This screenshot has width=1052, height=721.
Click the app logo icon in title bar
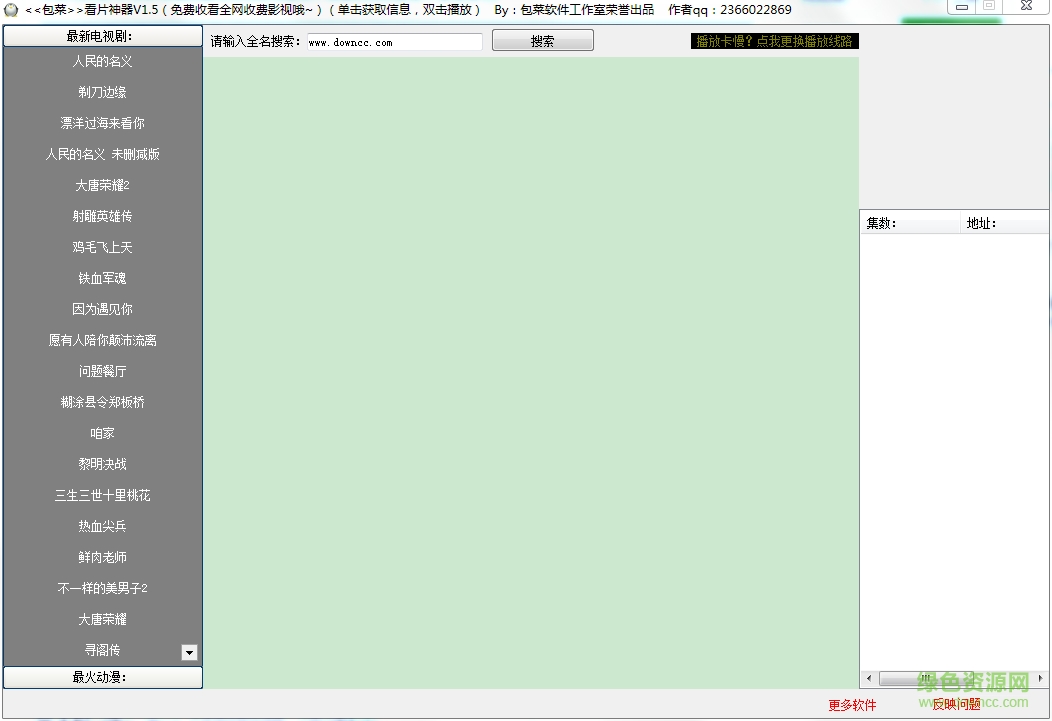pyautogui.click(x=10, y=10)
